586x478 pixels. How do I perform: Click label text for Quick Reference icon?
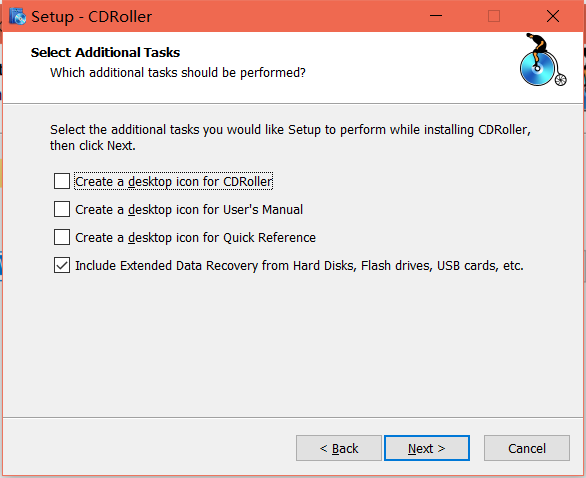[x=195, y=237]
